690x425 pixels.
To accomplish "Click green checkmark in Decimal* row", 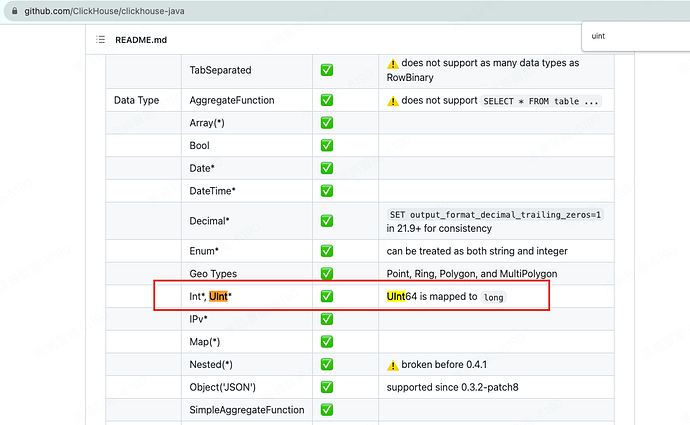I will pyautogui.click(x=327, y=221).
